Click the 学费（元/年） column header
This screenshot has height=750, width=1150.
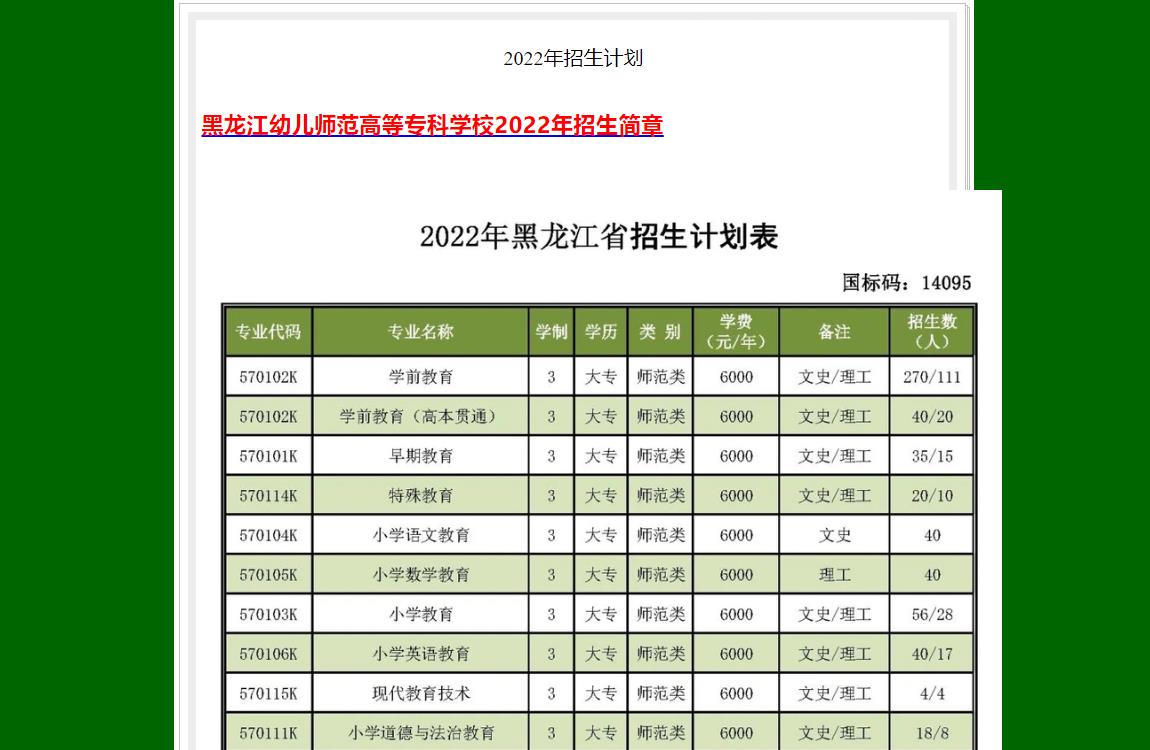[x=736, y=331]
